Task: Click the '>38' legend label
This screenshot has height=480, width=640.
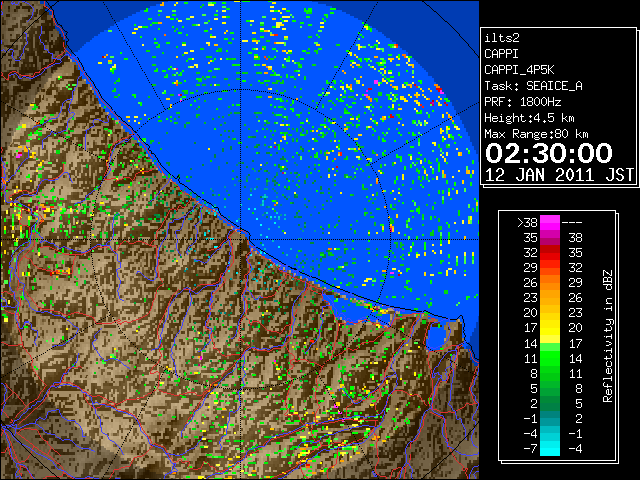Action: (x=527, y=223)
